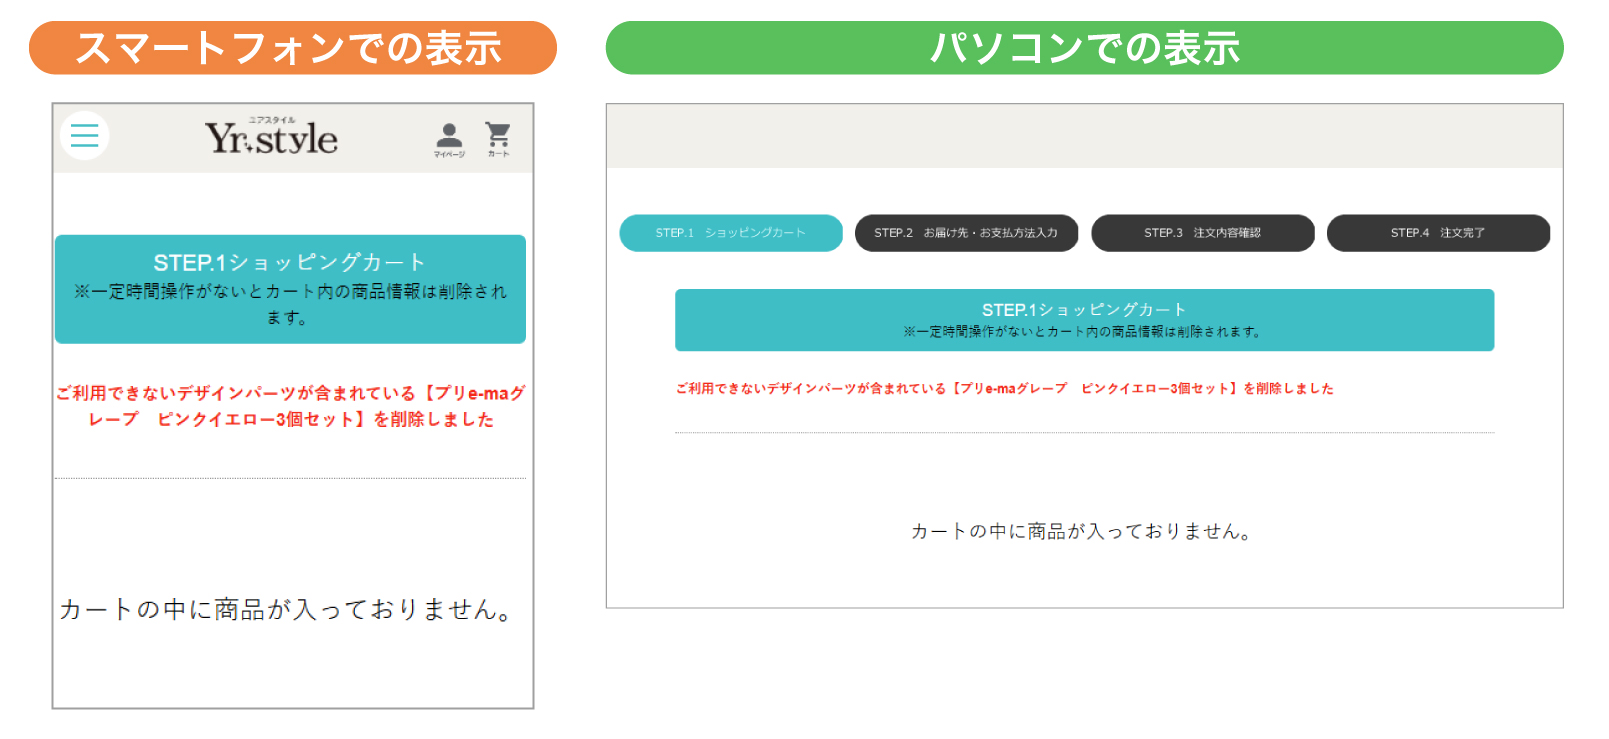Click the empty cart message in PC view
The image size is (1609, 739).
point(1081,531)
